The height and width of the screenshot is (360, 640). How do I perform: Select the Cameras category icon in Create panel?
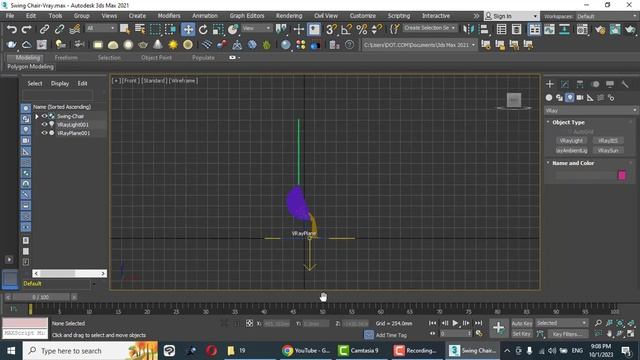[580, 98]
